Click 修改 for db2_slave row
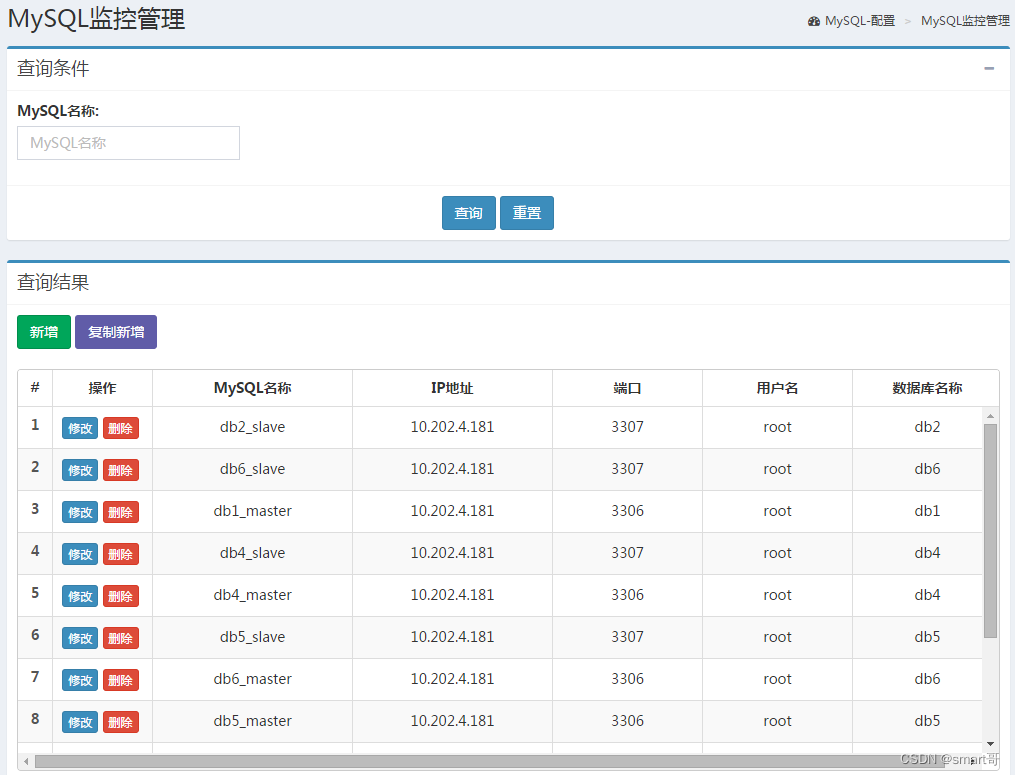 [x=80, y=428]
